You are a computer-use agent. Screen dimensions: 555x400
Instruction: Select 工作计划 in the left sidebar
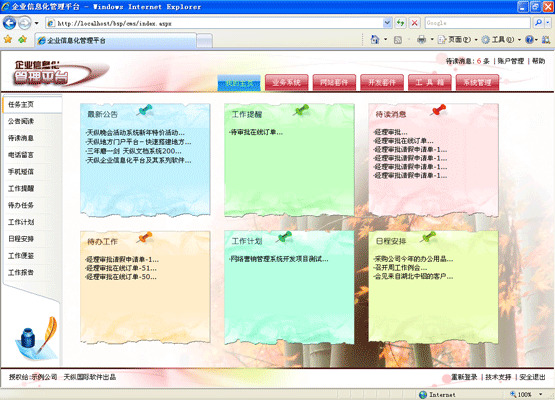(x=21, y=222)
